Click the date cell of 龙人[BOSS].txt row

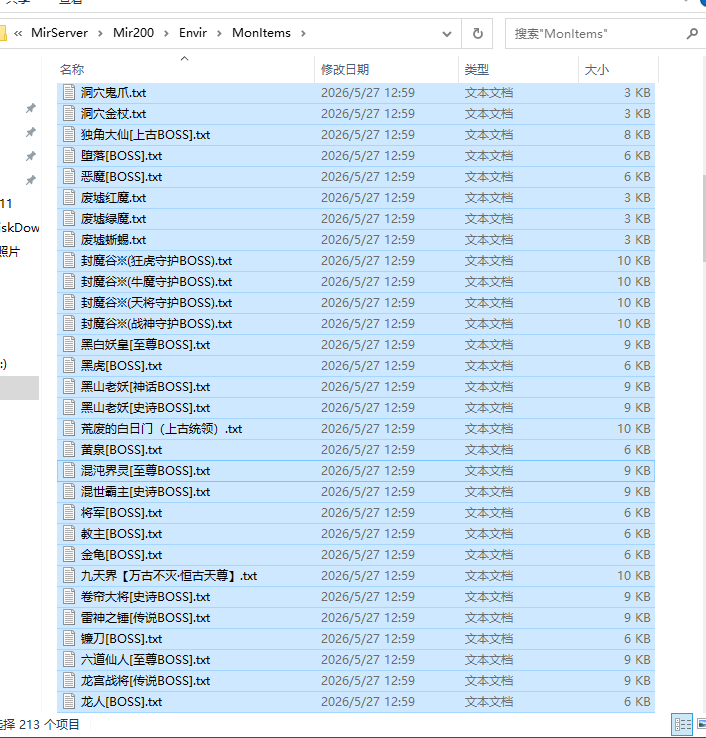(x=368, y=702)
